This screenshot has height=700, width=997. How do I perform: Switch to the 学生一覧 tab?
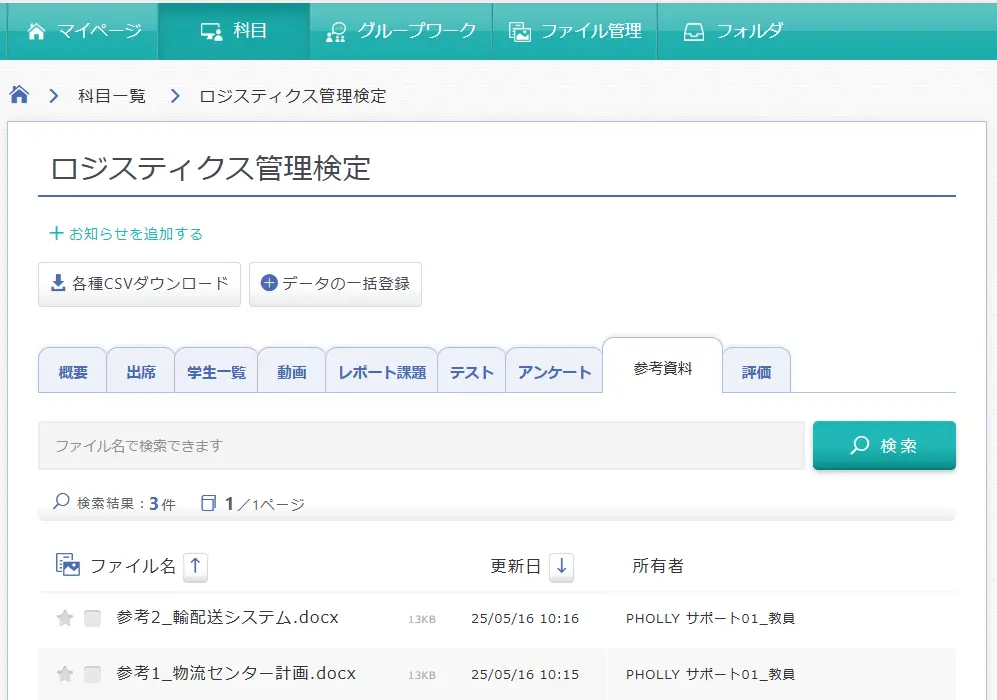216,372
